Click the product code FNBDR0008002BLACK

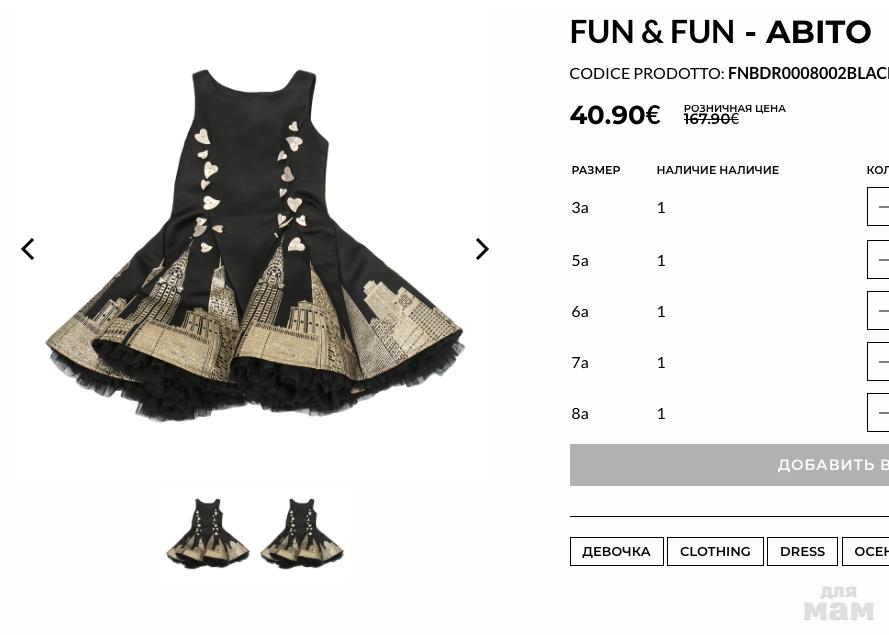pyautogui.click(x=808, y=74)
